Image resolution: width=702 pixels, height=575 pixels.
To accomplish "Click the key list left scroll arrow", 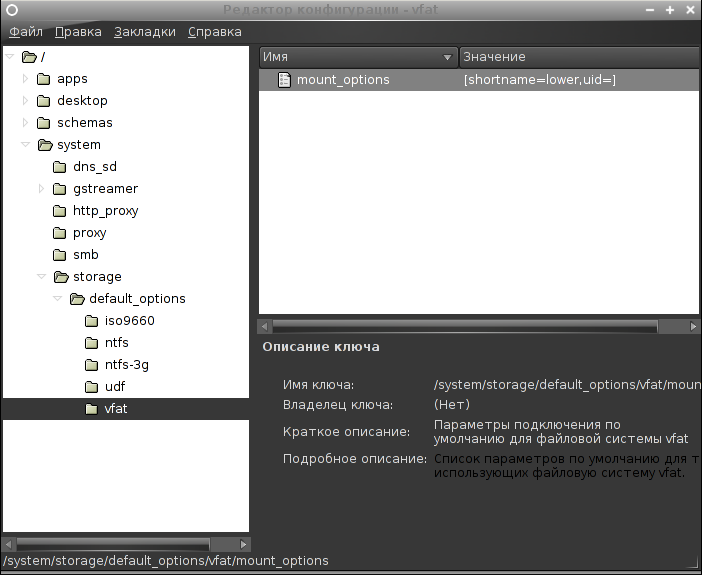I will point(264,326).
